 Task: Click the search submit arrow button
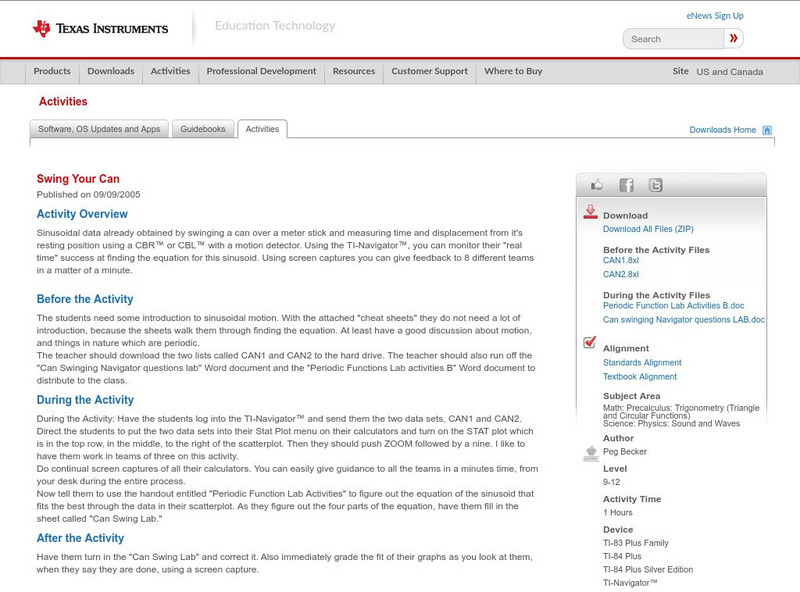tap(733, 39)
